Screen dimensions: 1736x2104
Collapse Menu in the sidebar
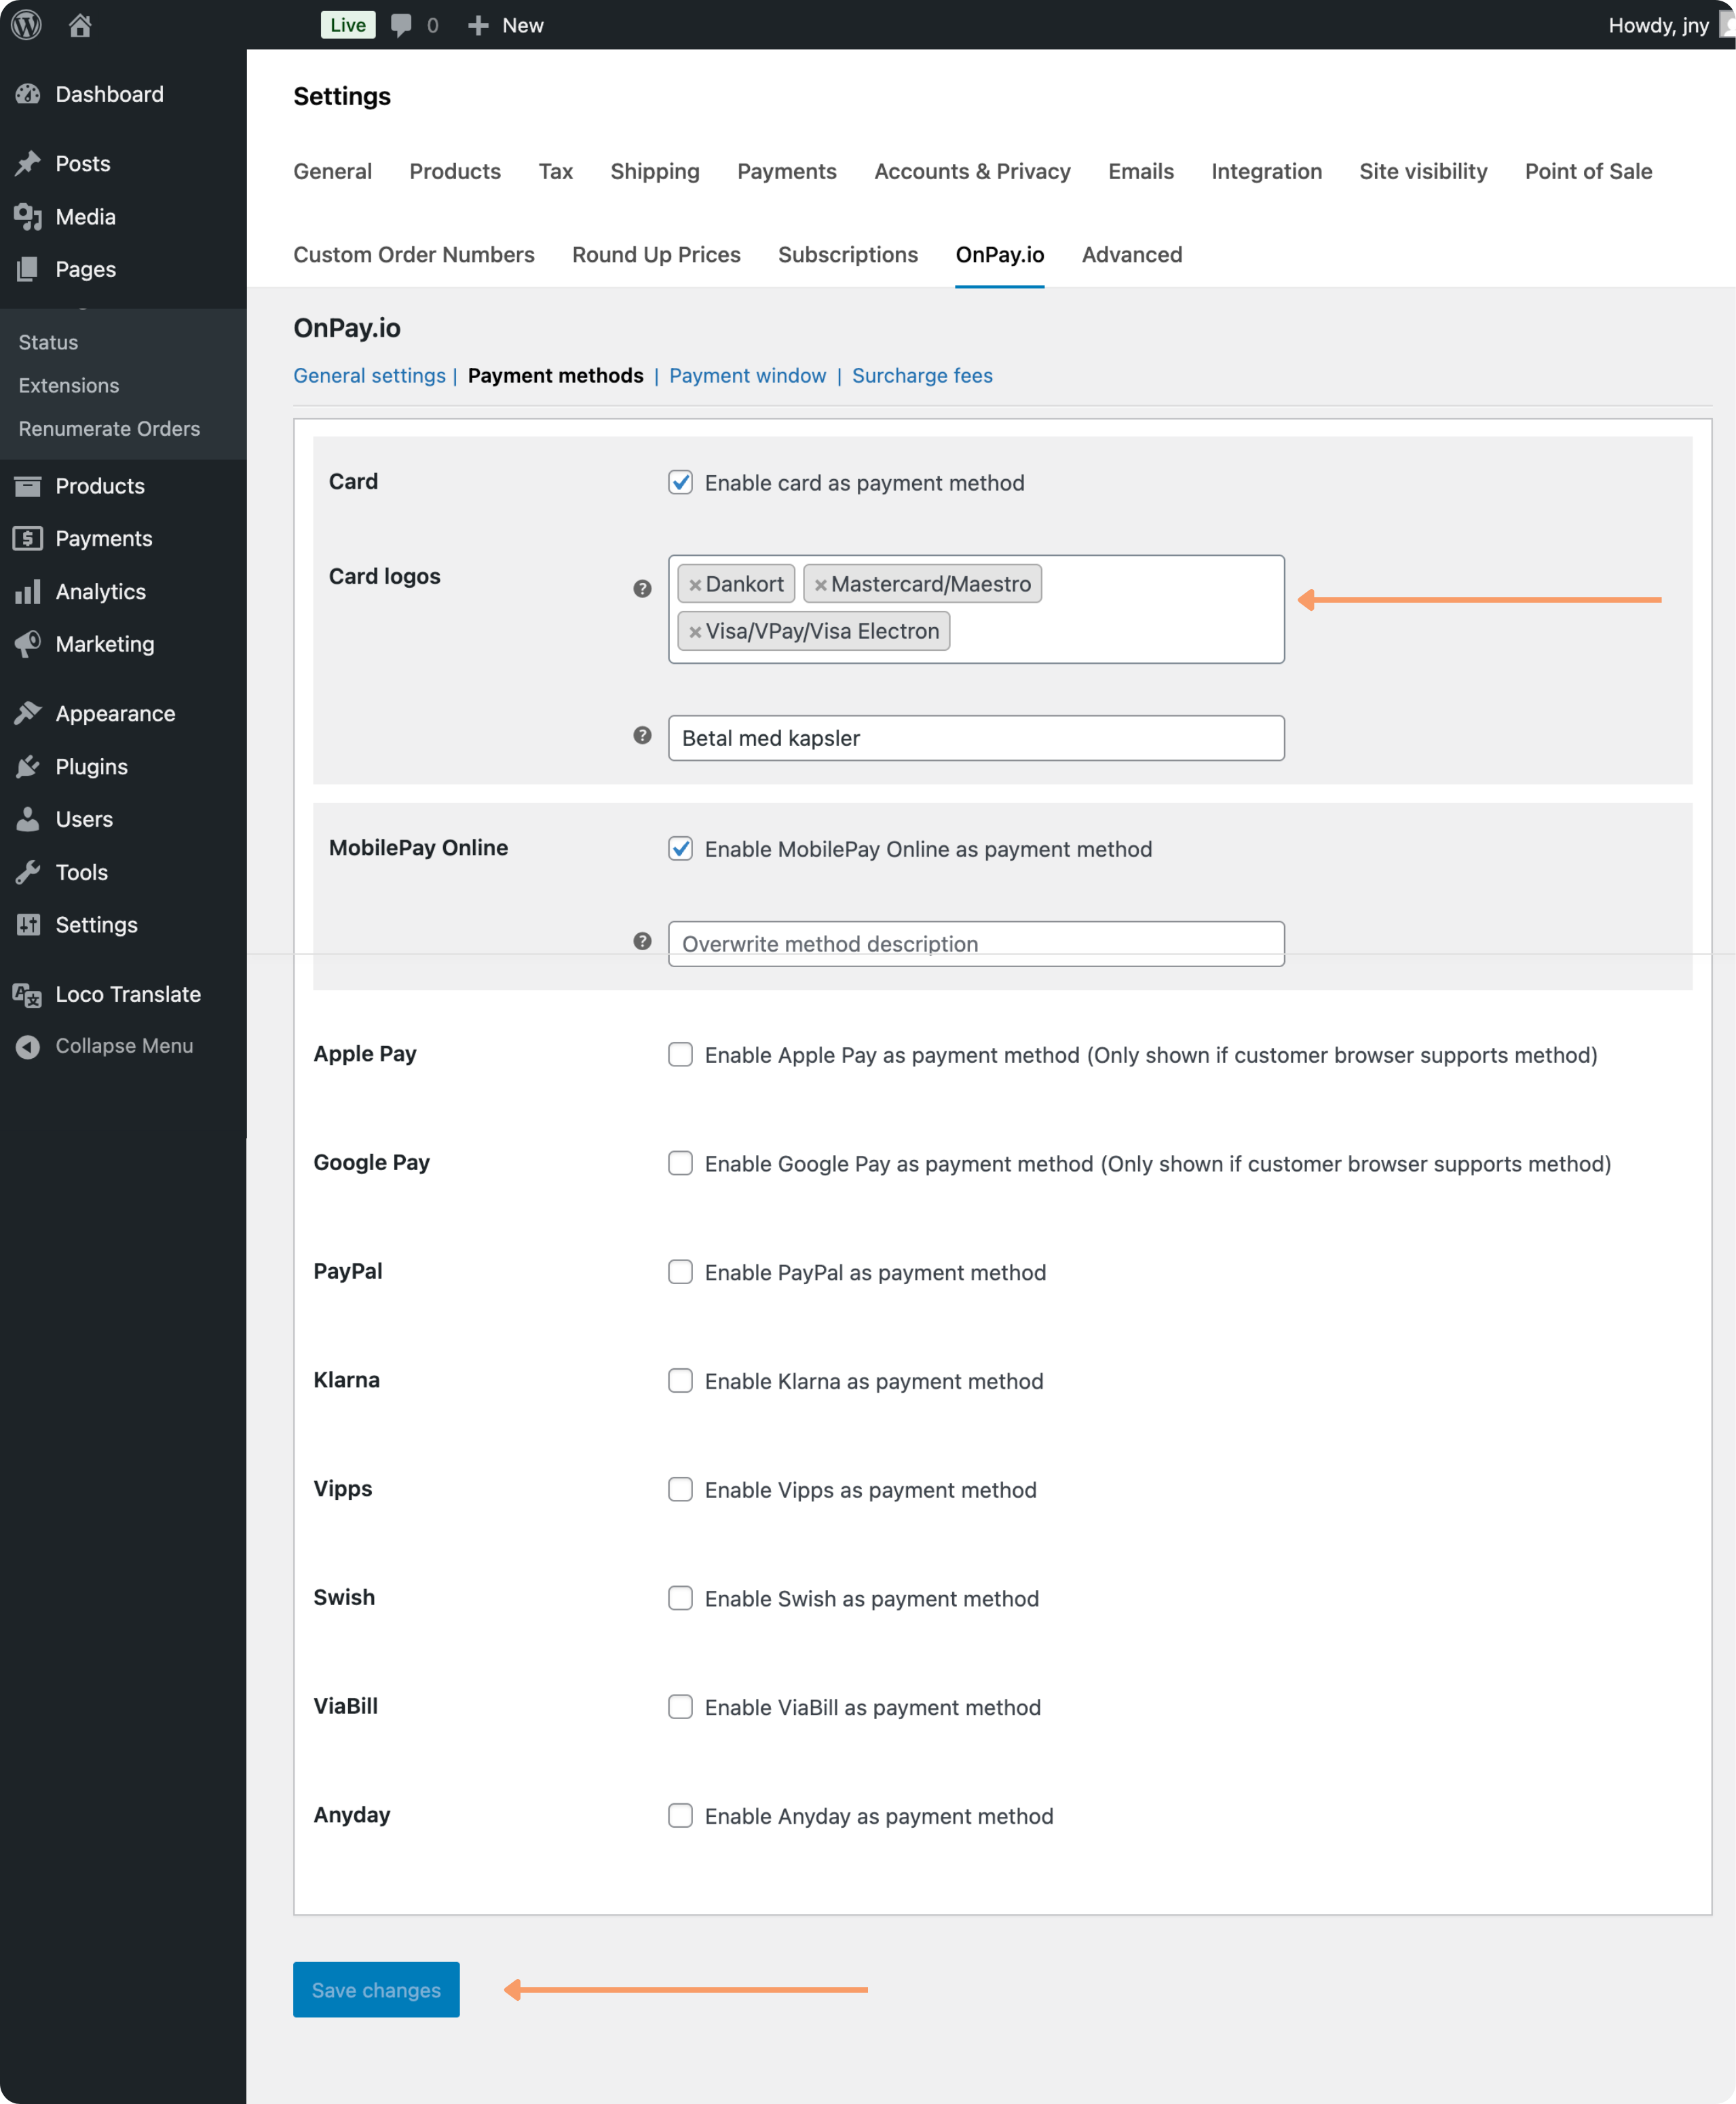(124, 1046)
